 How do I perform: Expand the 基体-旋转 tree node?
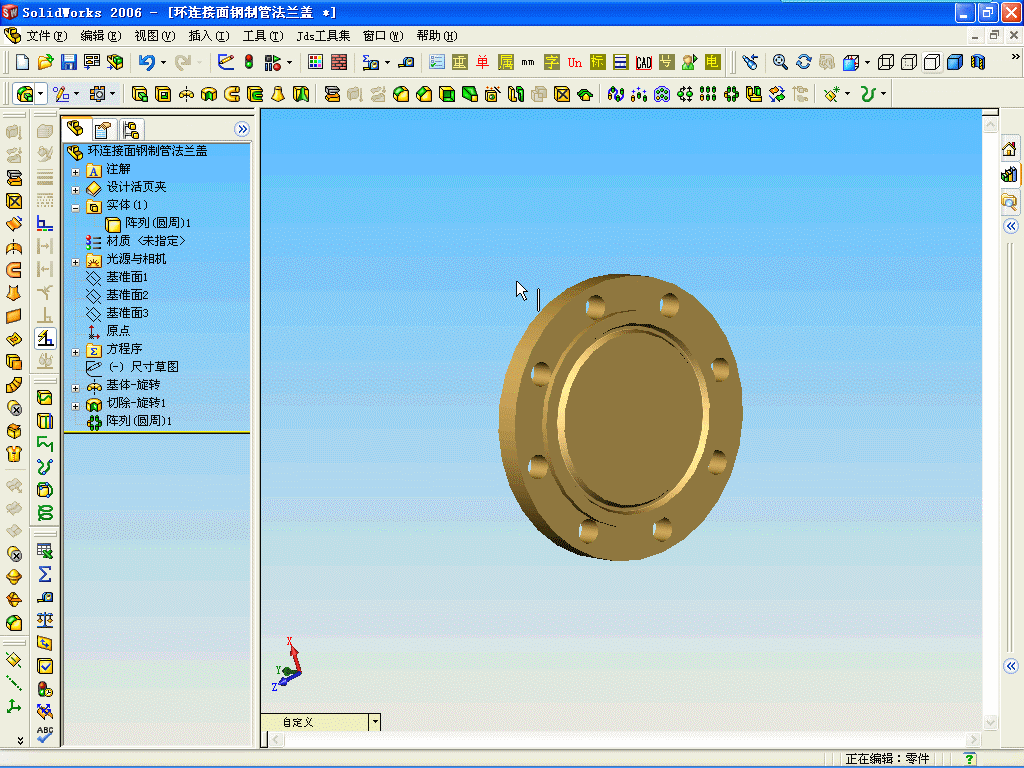(75, 388)
